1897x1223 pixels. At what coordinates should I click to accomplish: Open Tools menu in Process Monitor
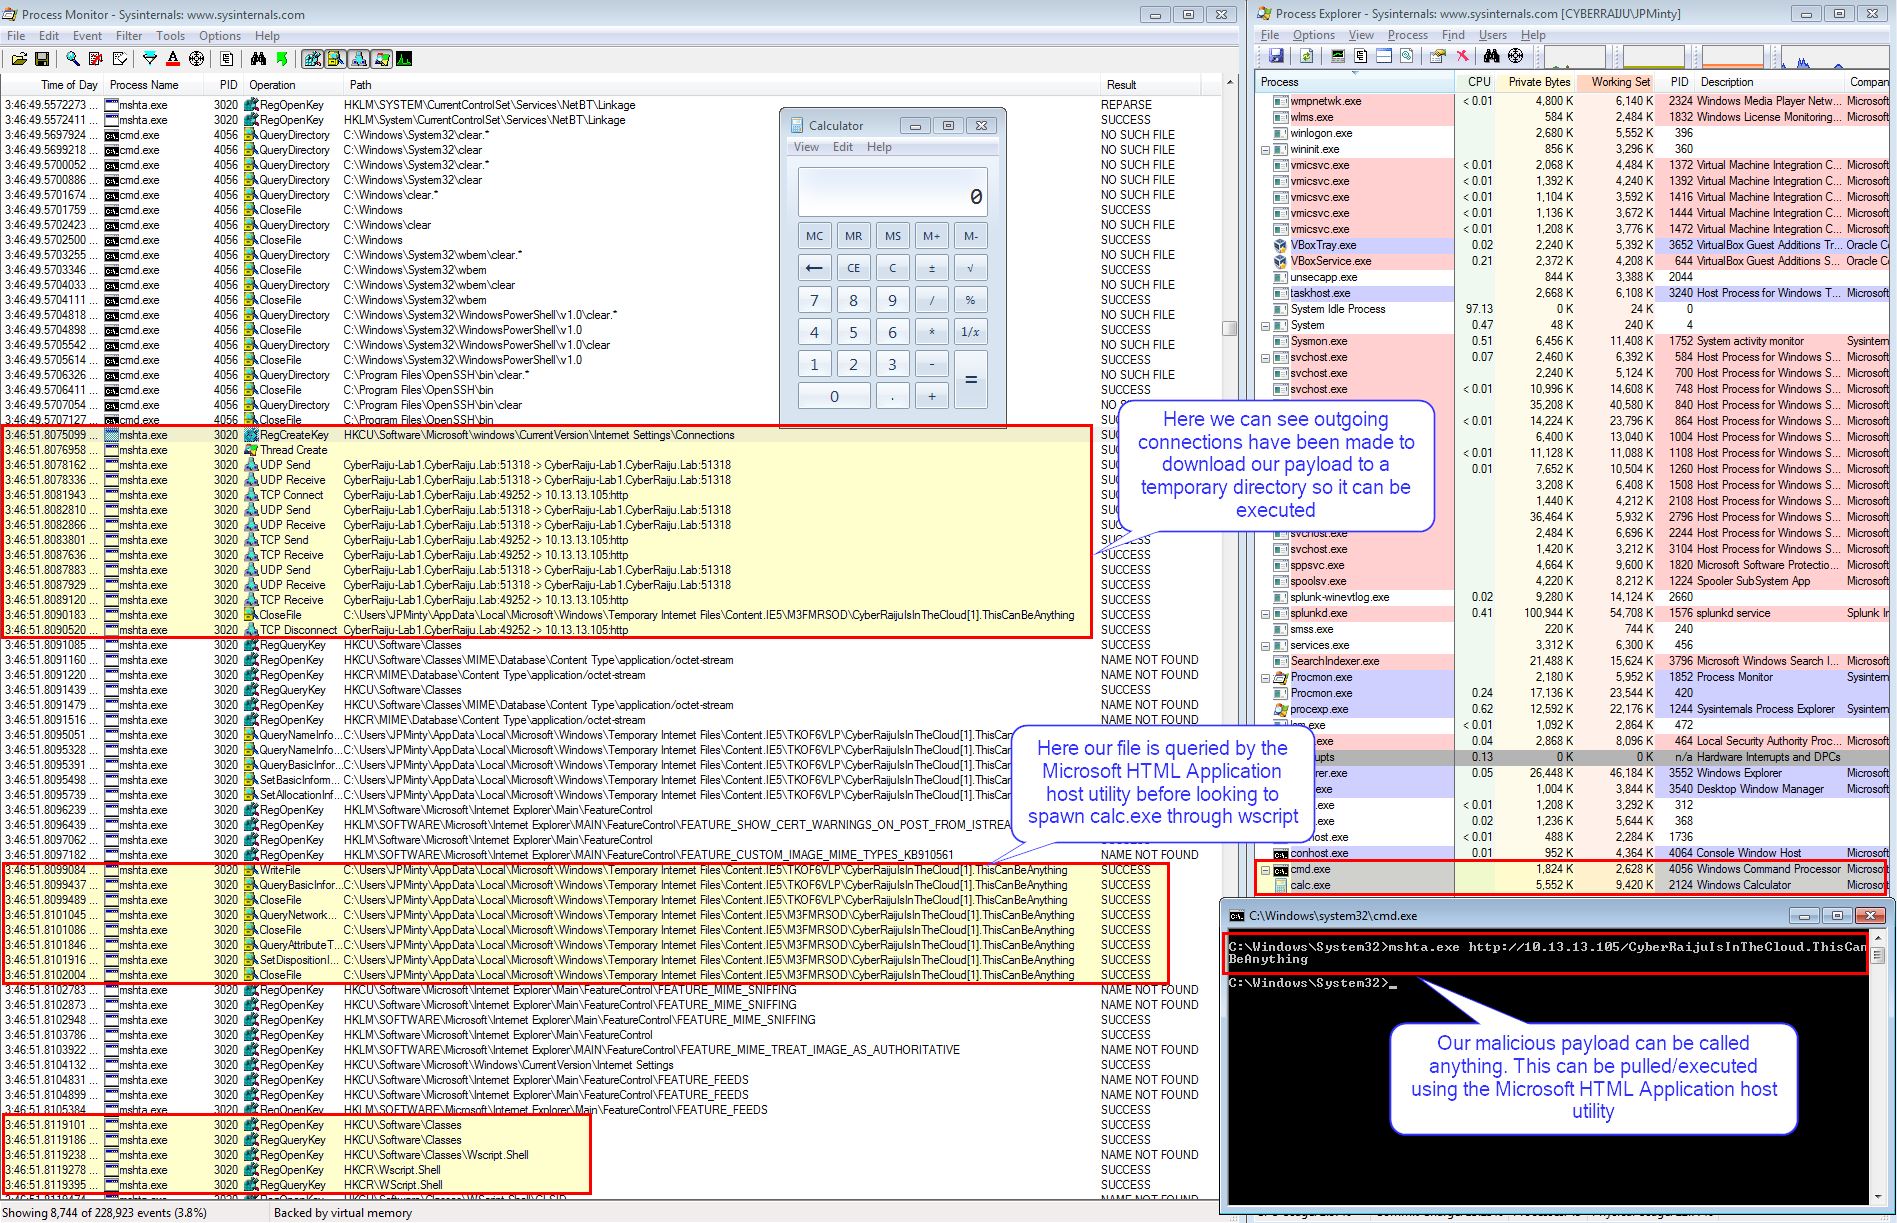tap(170, 36)
